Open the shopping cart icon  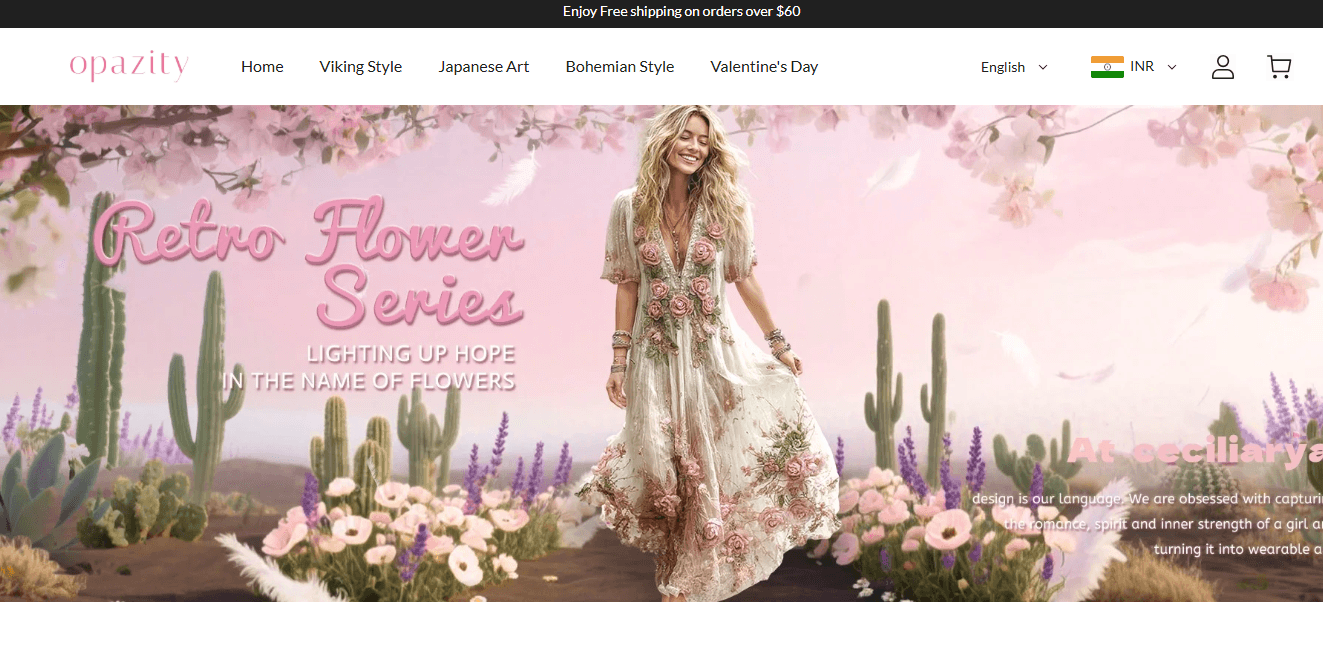tap(1278, 67)
